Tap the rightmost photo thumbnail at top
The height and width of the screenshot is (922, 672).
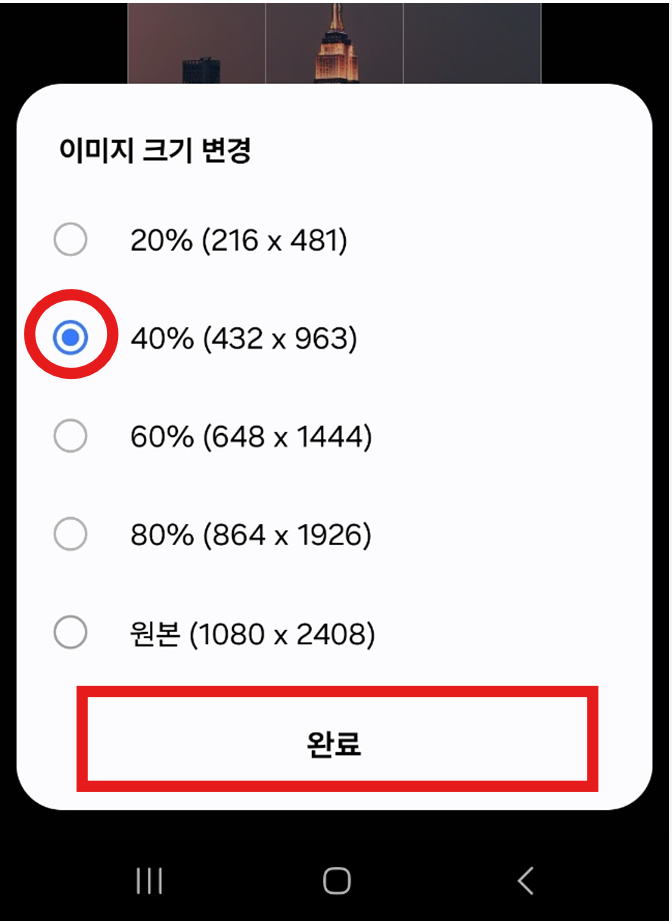point(474,40)
